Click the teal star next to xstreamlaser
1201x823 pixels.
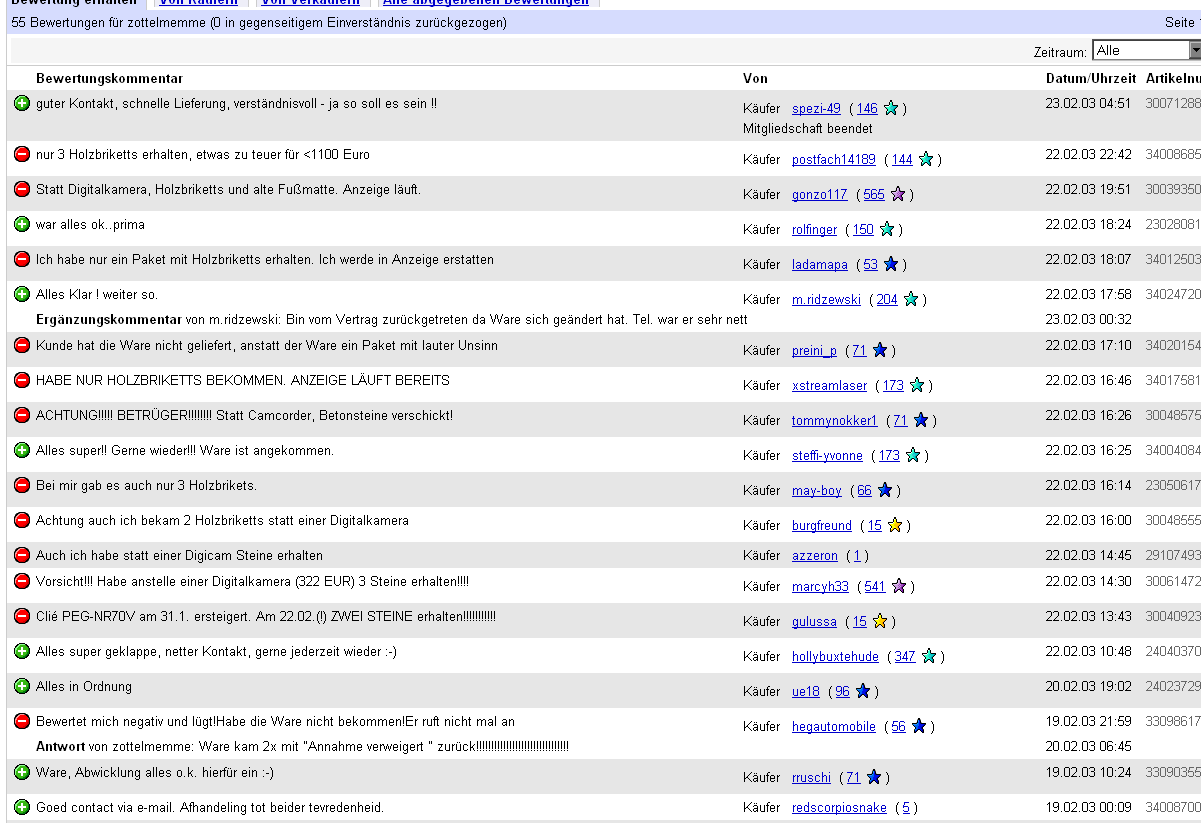[x=917, y=385]
